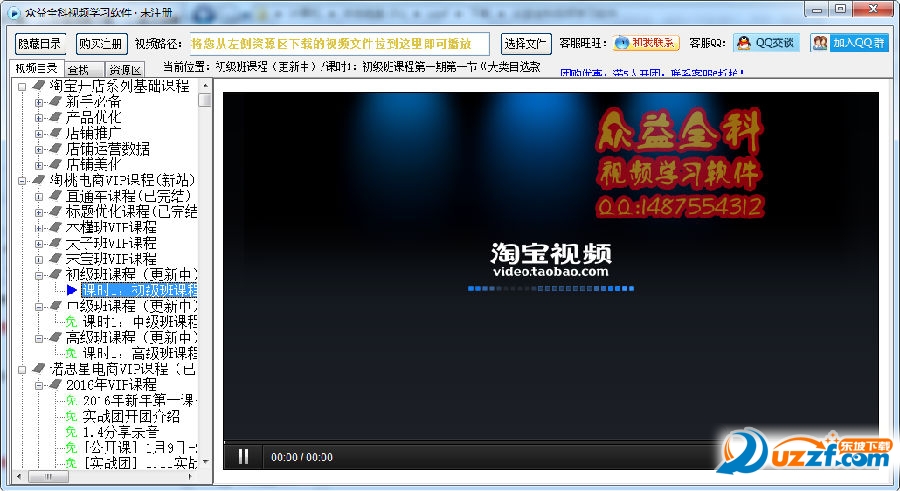The image size is (900, 491).
Task: Click the 和我联系 Wangwang button
Action: tap(646, 43)
